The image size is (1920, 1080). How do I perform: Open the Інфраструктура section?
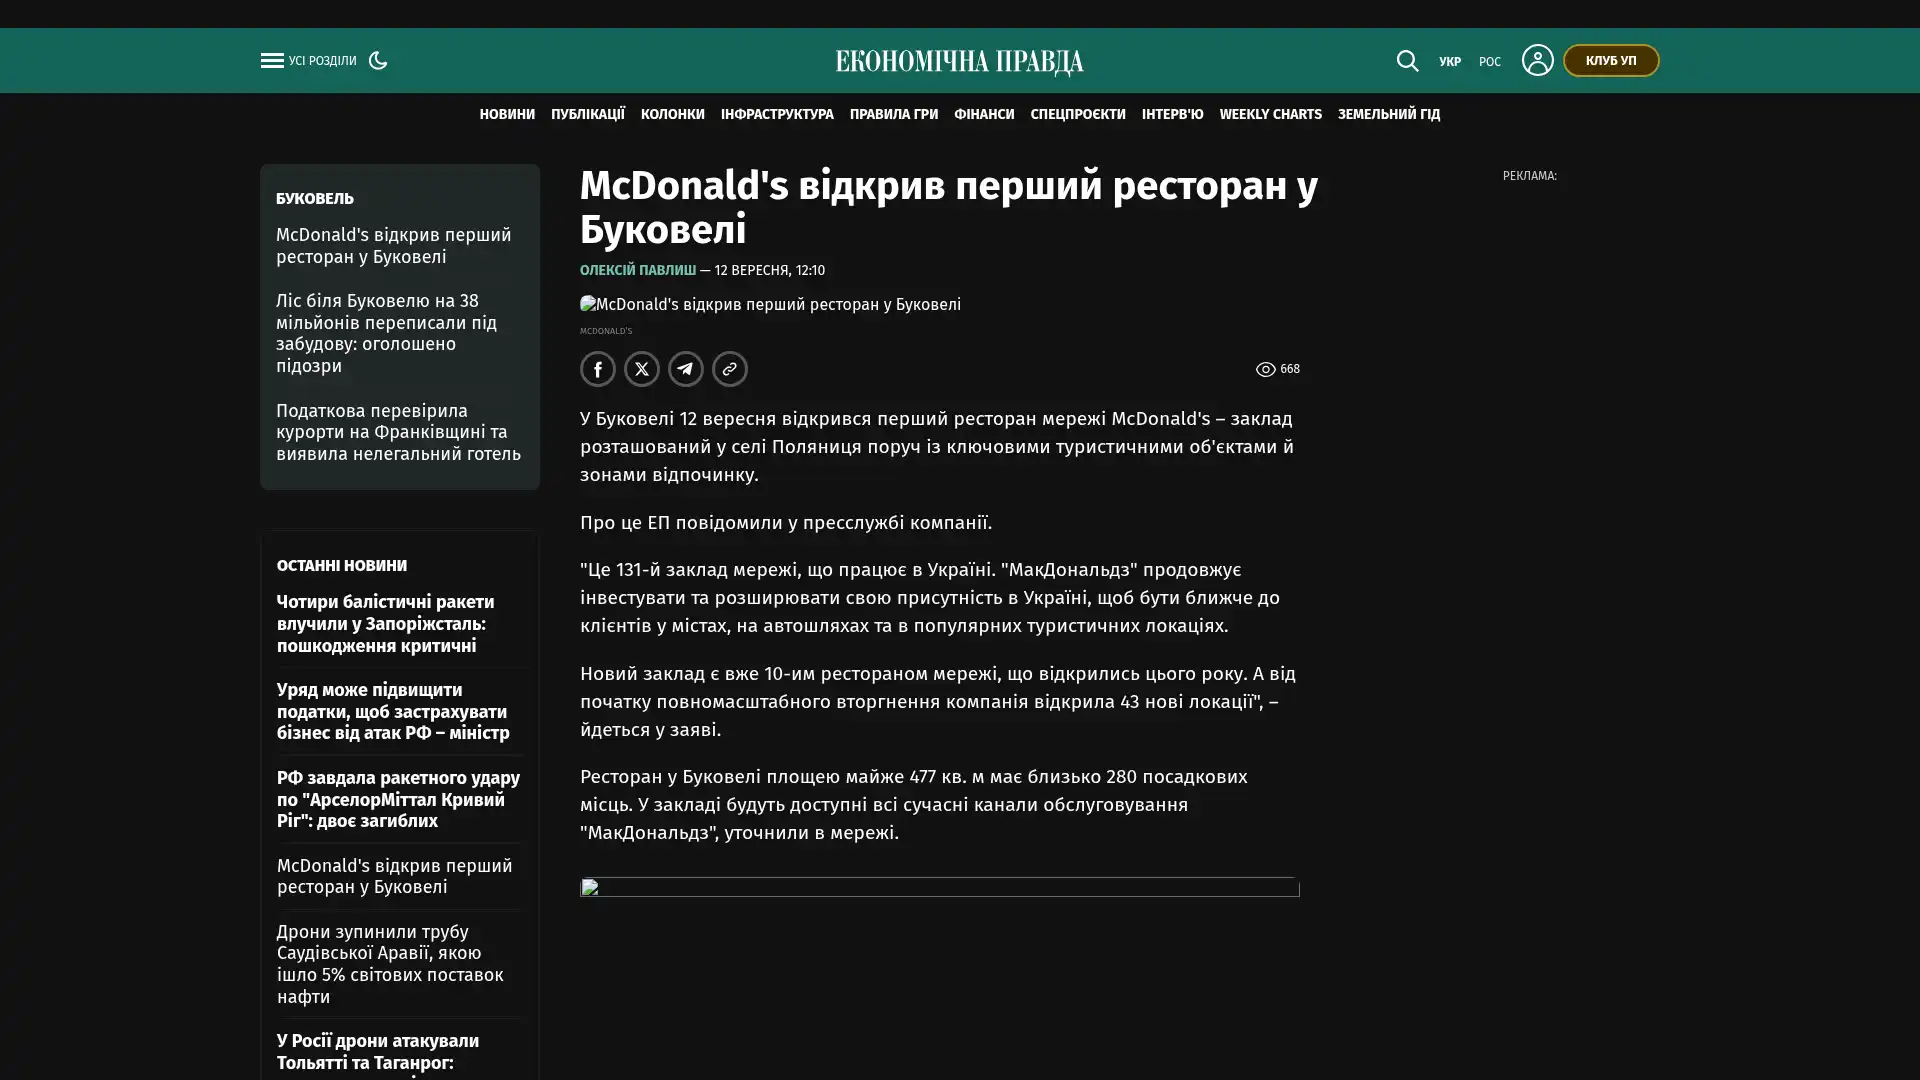tap(777, 114)
